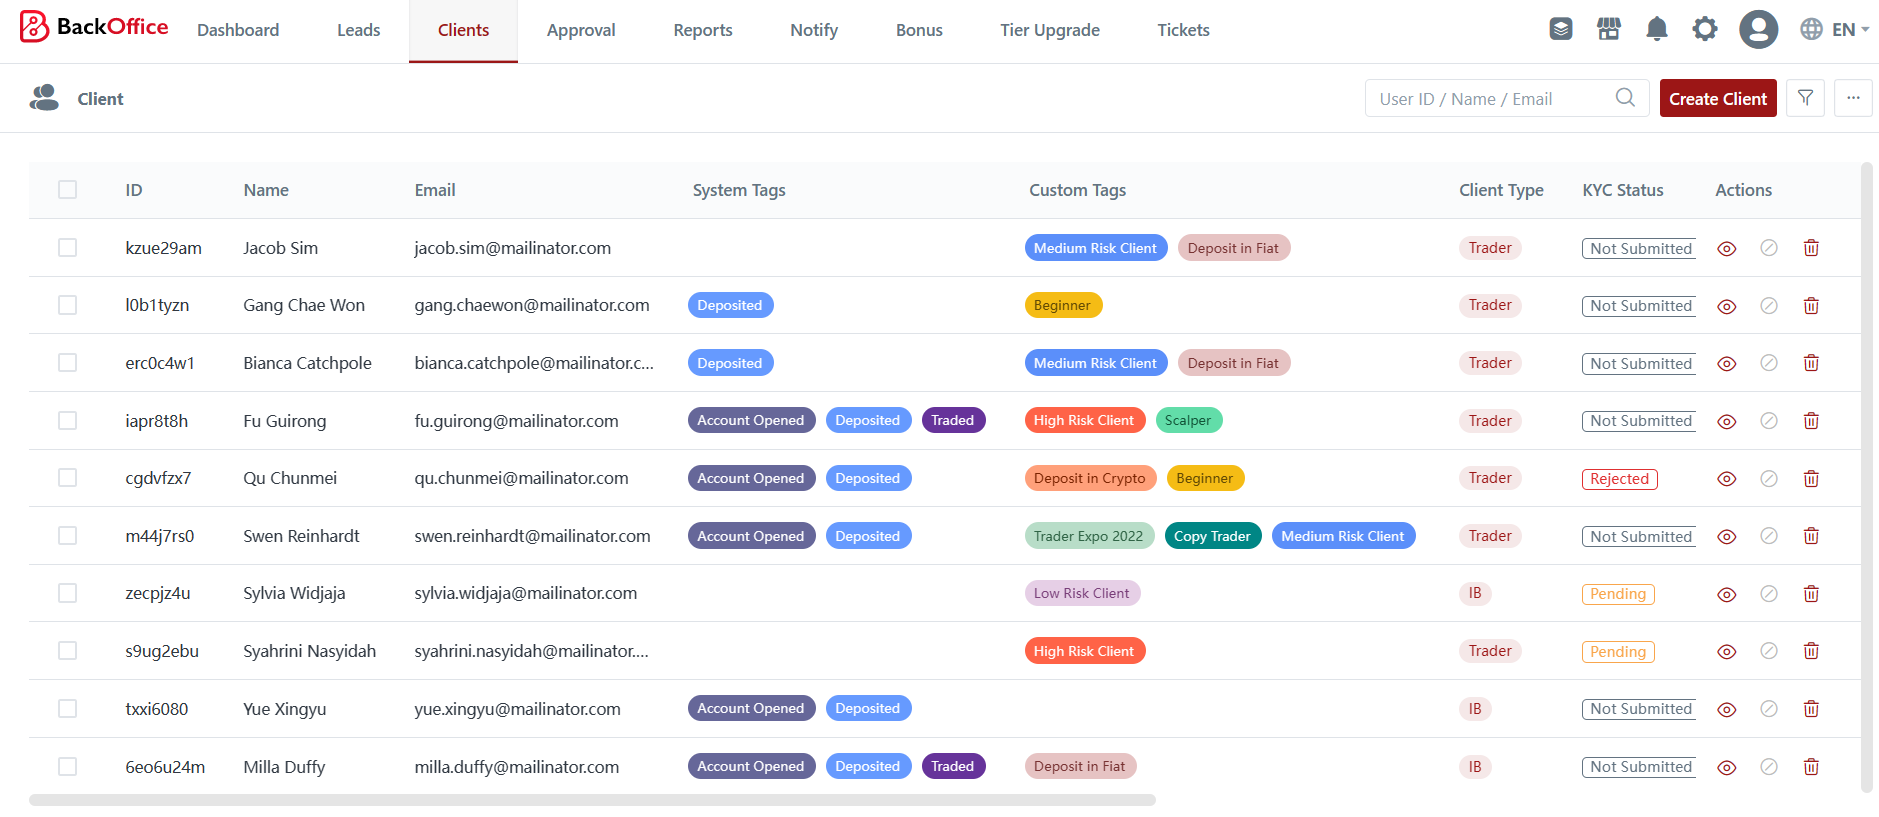Open the notifications bell icon
The height and width of the screenshot is (817, 1879).
click(1657, 29)
